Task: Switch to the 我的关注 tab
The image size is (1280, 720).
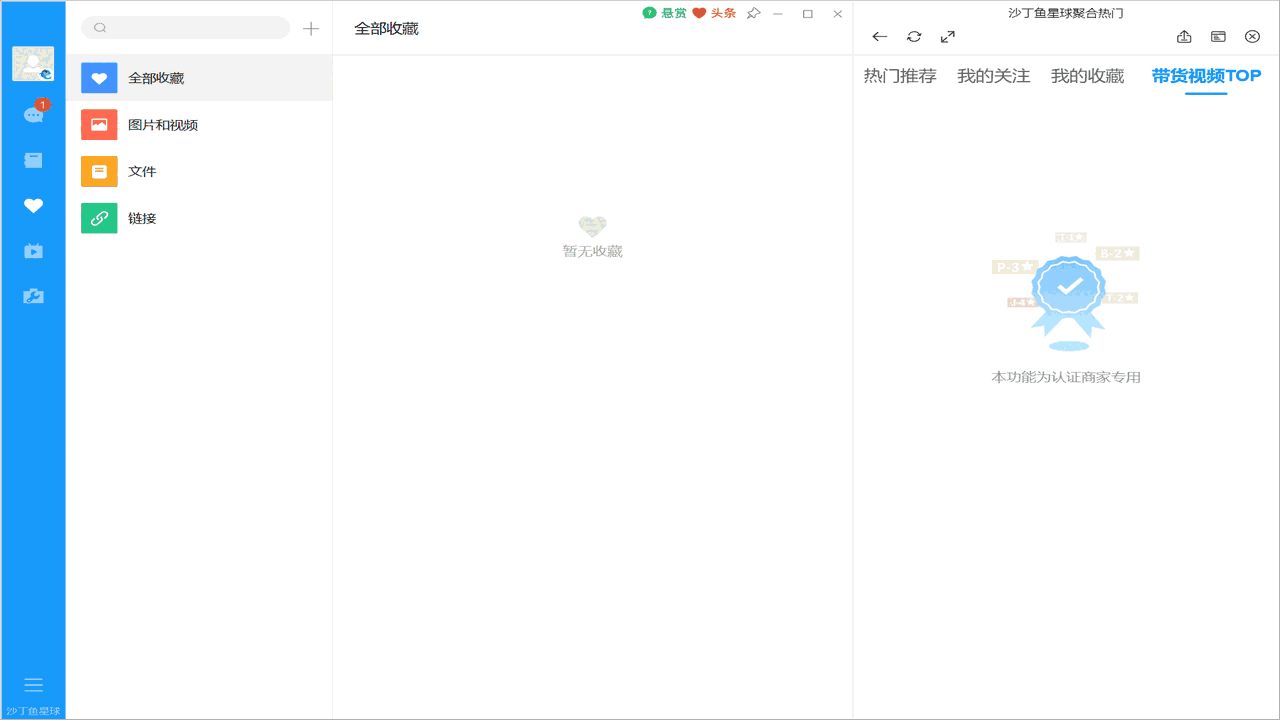Action: click(992, 76)
